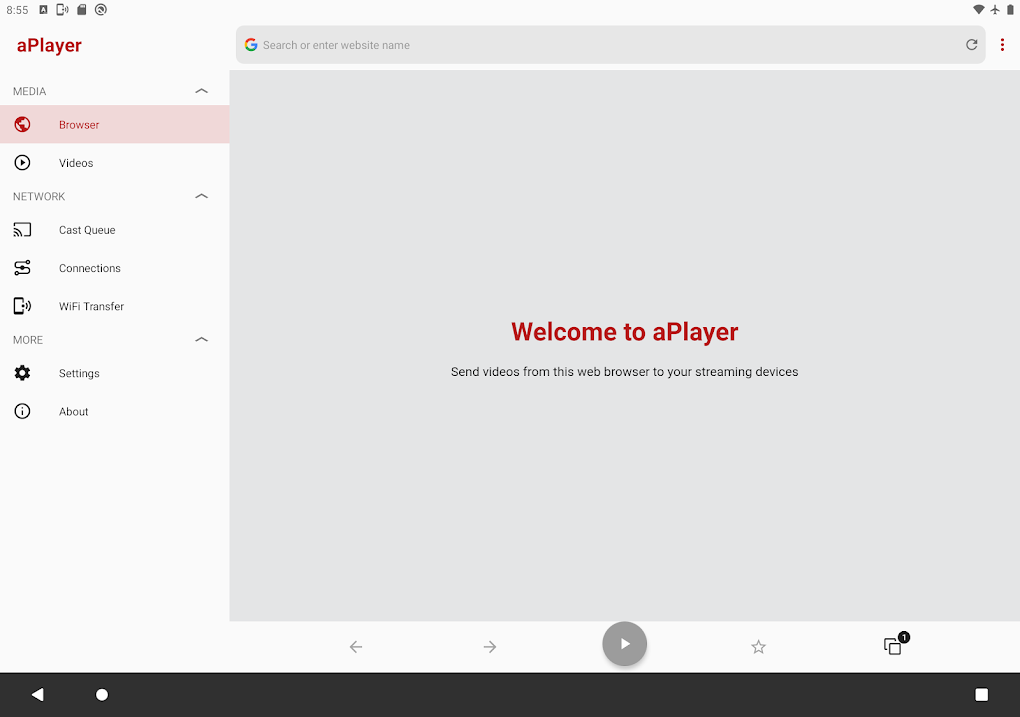Open the three-dot overflow menu
The height and width of the screenshot is (717, 1020).
(1002, 45)
